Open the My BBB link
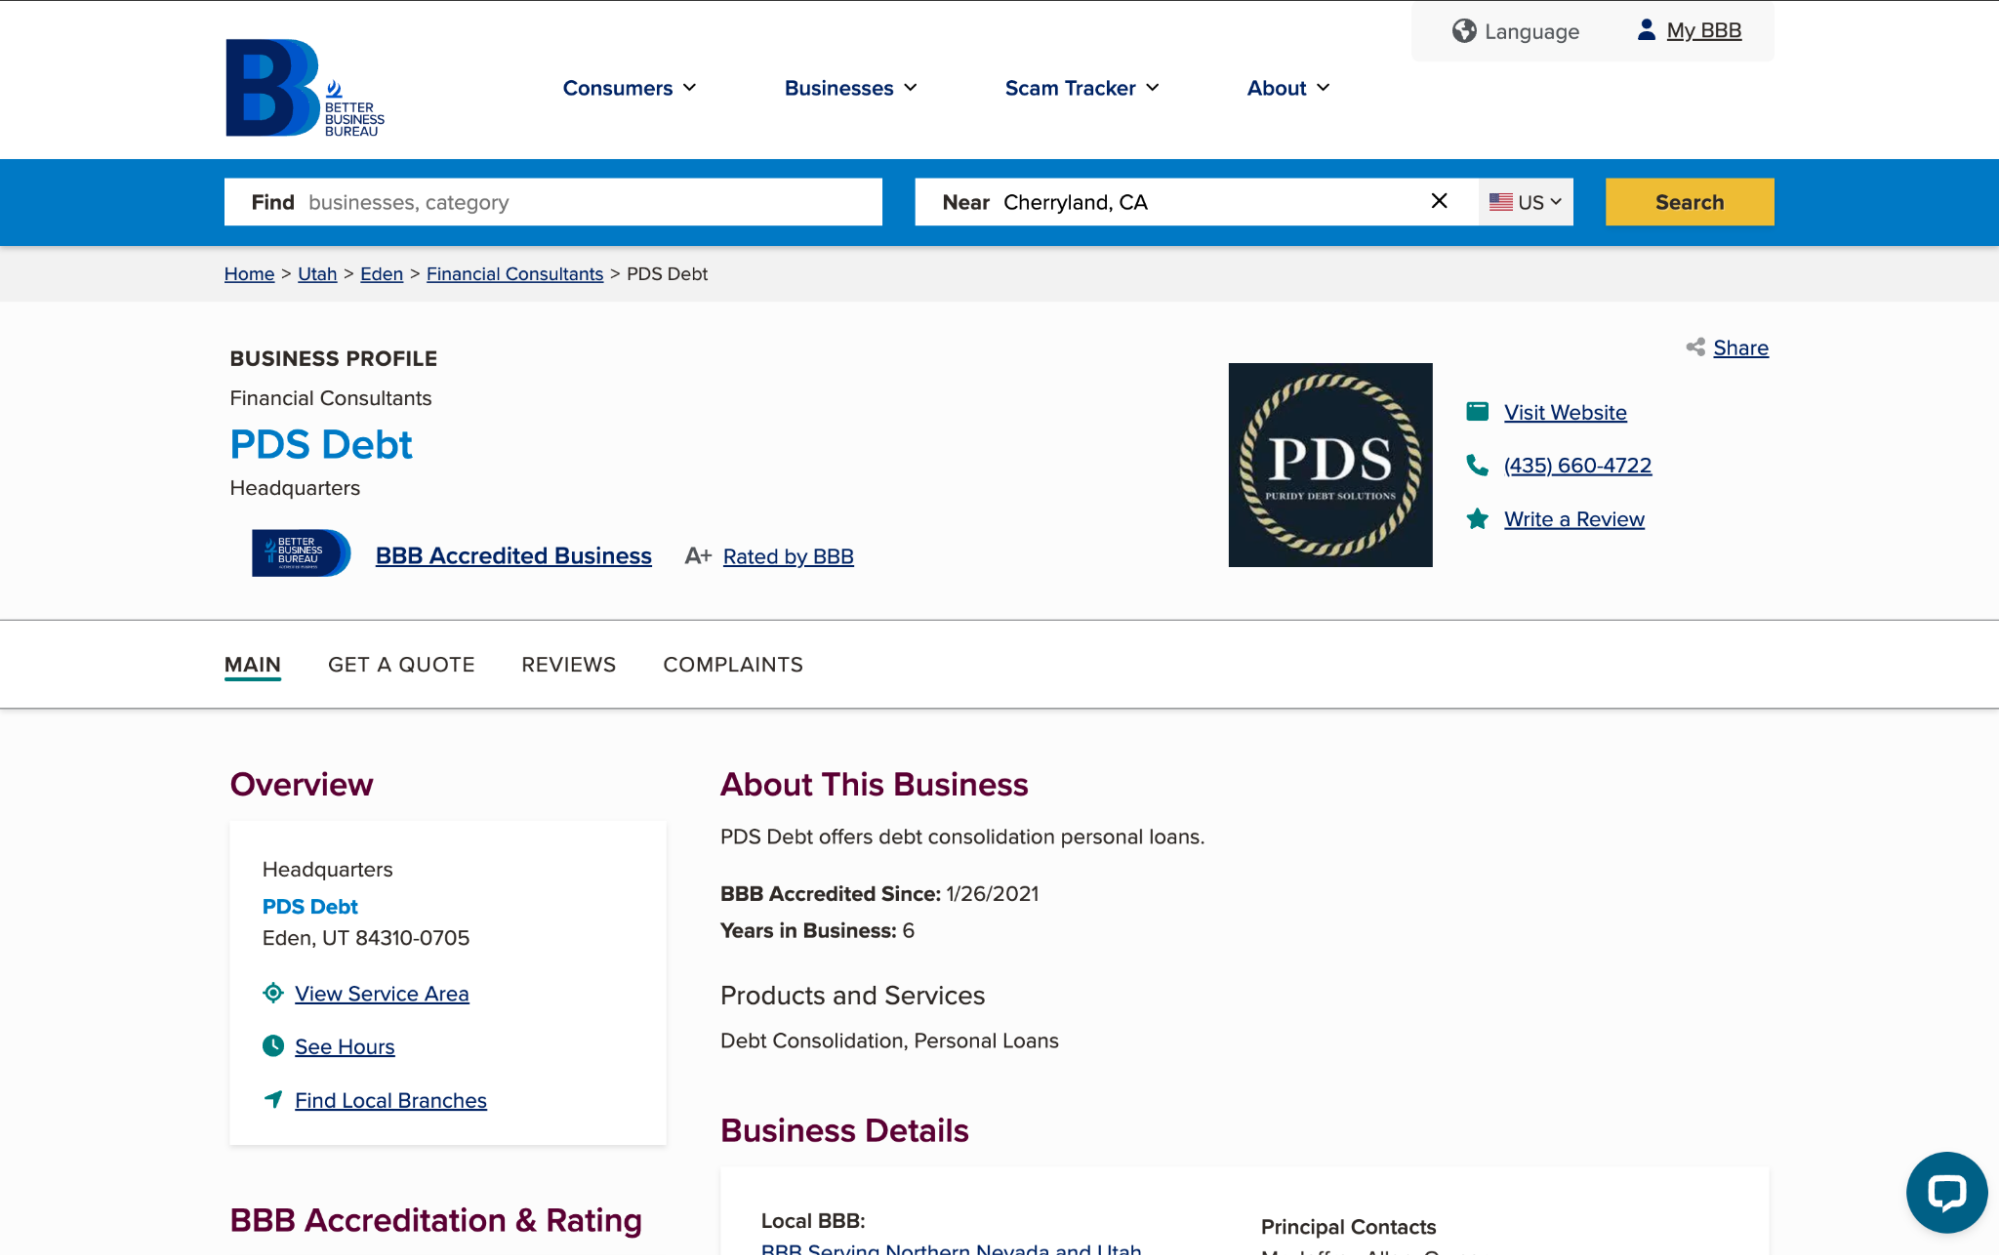This screenshot has width=1999, height=1256. point(1703,30)
